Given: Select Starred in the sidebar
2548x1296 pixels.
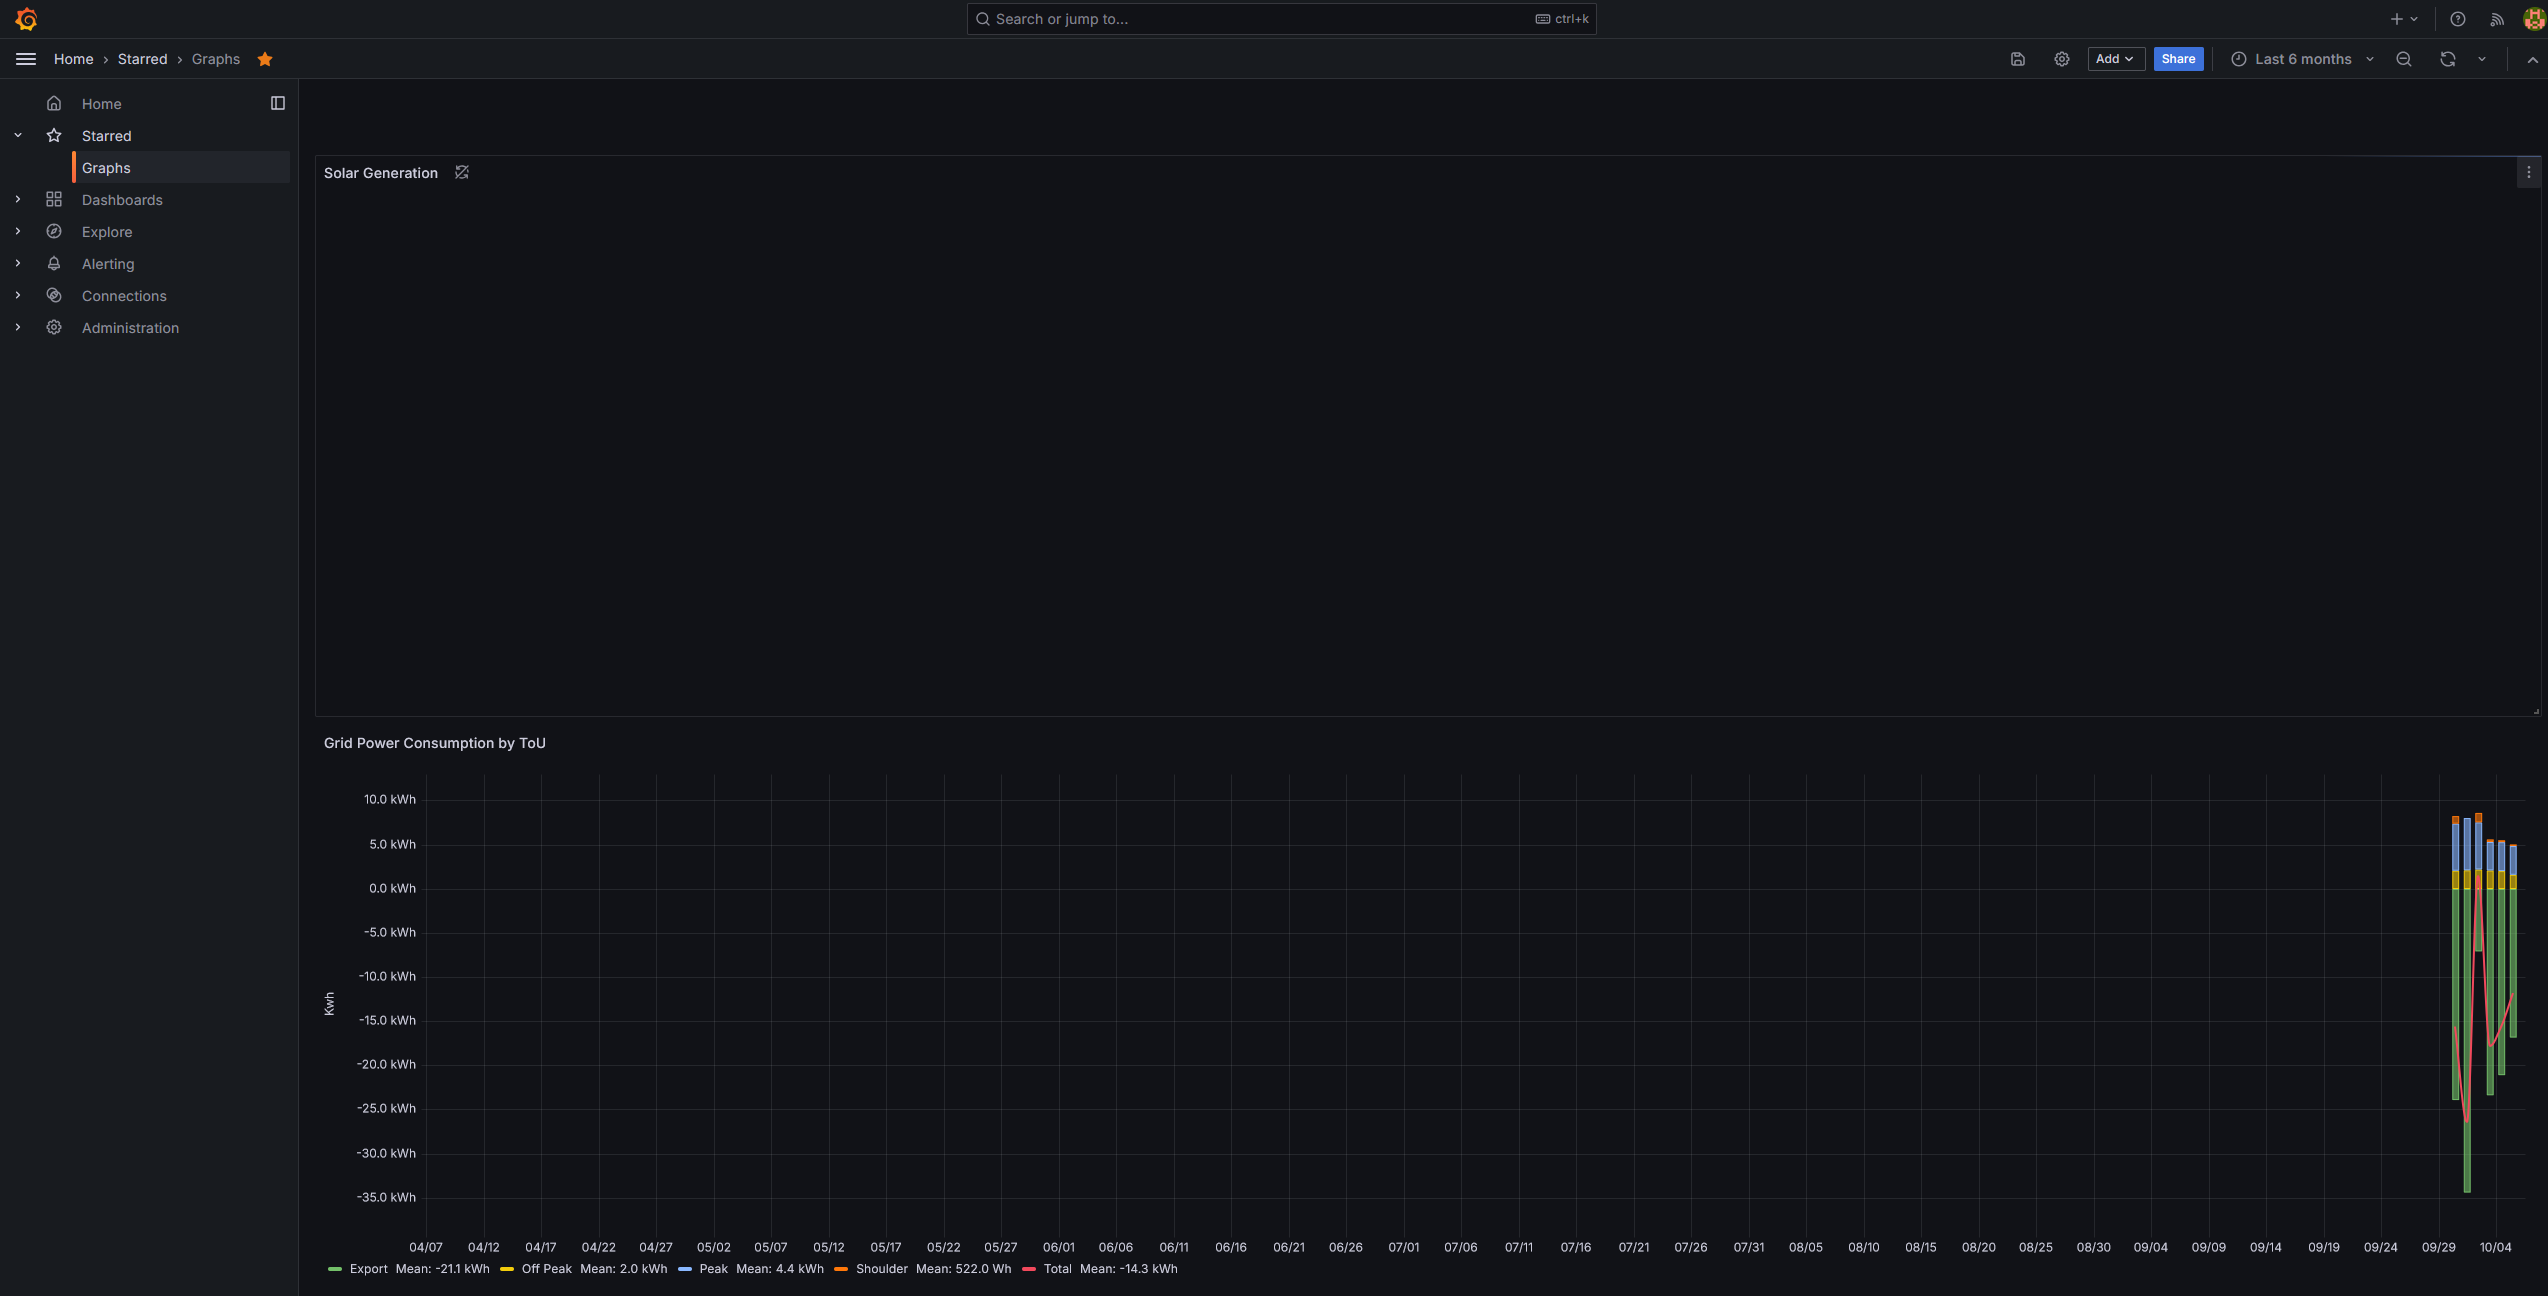Looking at the screenshot, I should 107,136.
